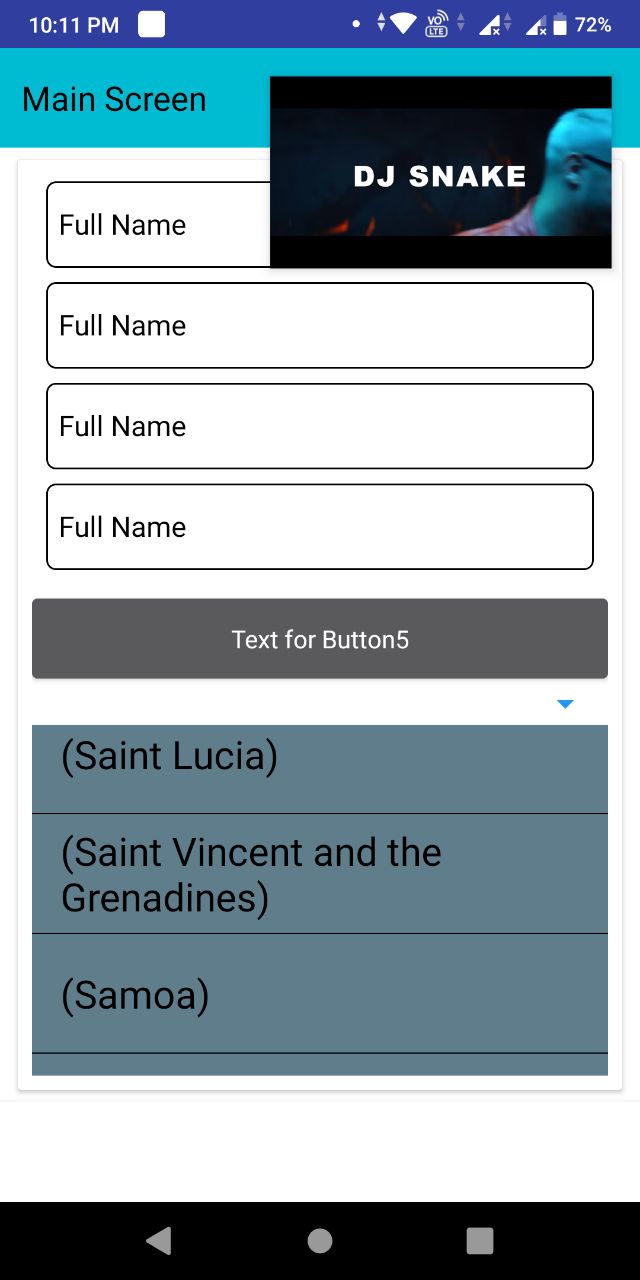Screen dimensions: 640x1280
Task: Click the fourth Full Name input field
Action: [x=320, y=527]
